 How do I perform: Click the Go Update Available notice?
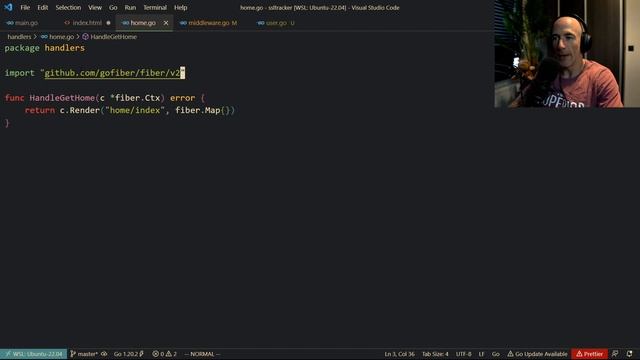point(537,354)
